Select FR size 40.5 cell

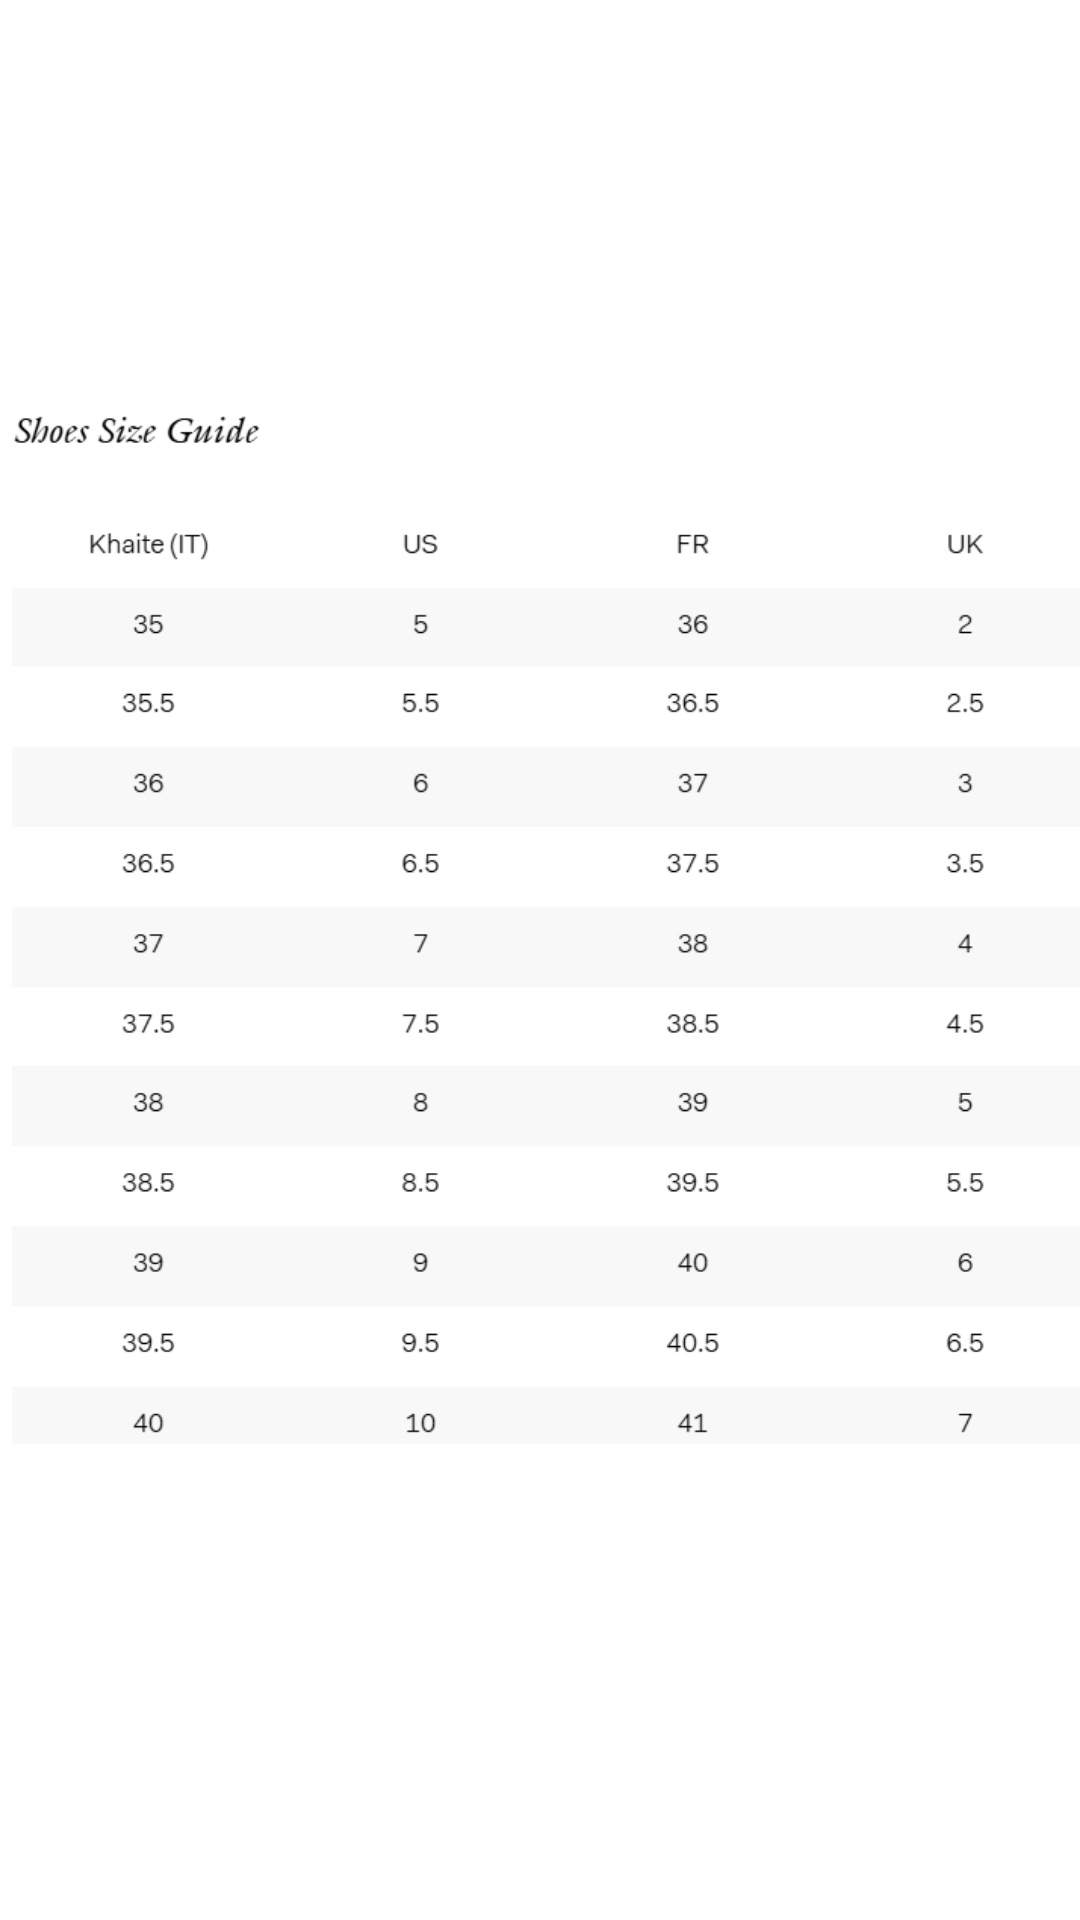[692, 1342]
